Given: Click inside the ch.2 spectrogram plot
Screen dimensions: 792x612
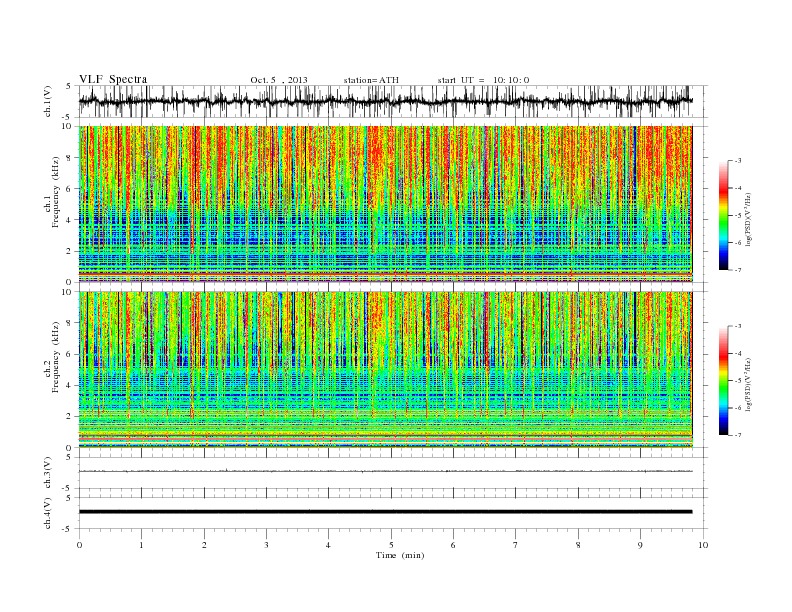Looking at the screenshot, I should [x=386, y=370].
